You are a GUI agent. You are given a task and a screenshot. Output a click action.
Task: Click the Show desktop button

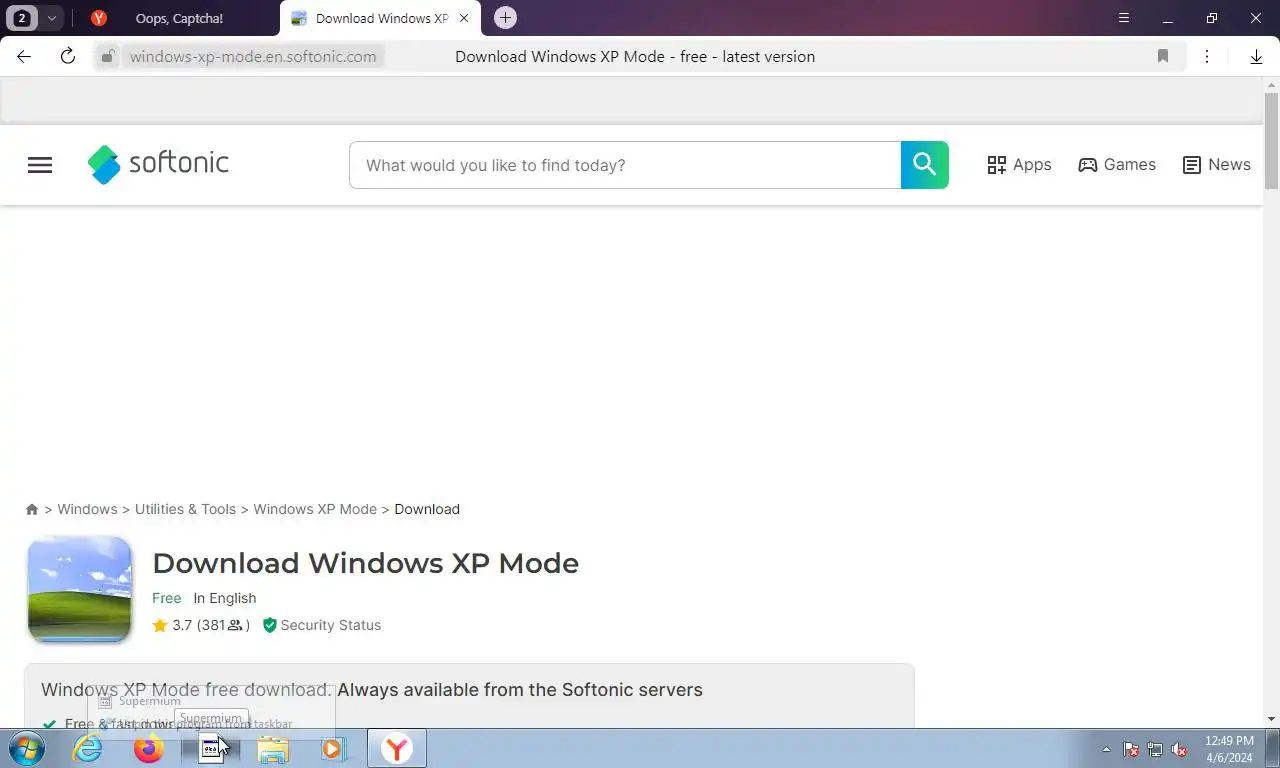(1272, 748)
